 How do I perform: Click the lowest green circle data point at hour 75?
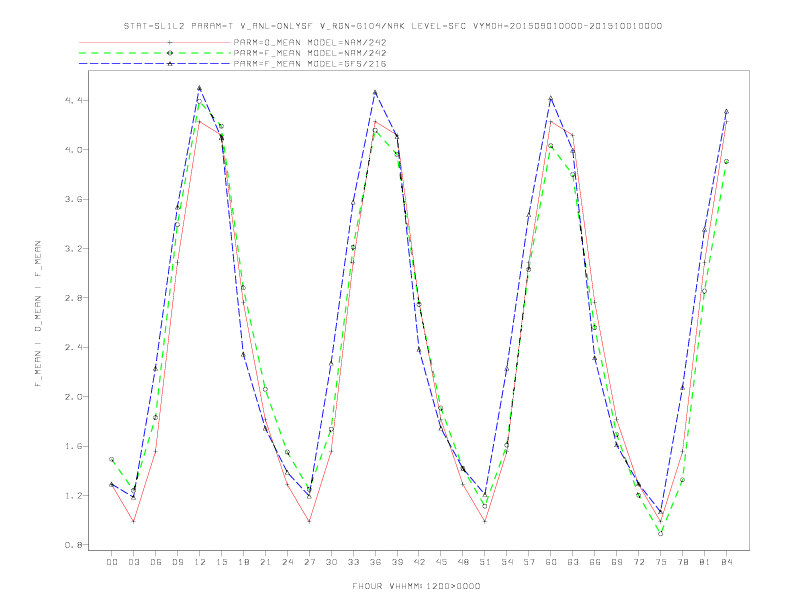point(661,533)
